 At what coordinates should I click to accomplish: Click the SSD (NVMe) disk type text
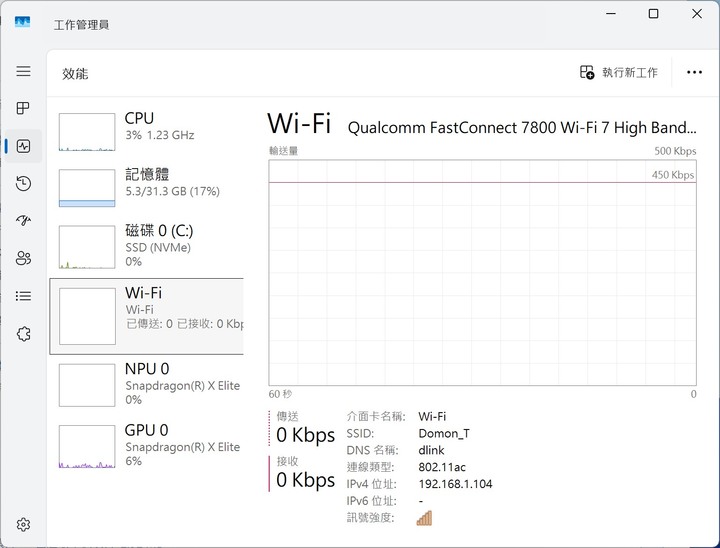coord(158,248)
